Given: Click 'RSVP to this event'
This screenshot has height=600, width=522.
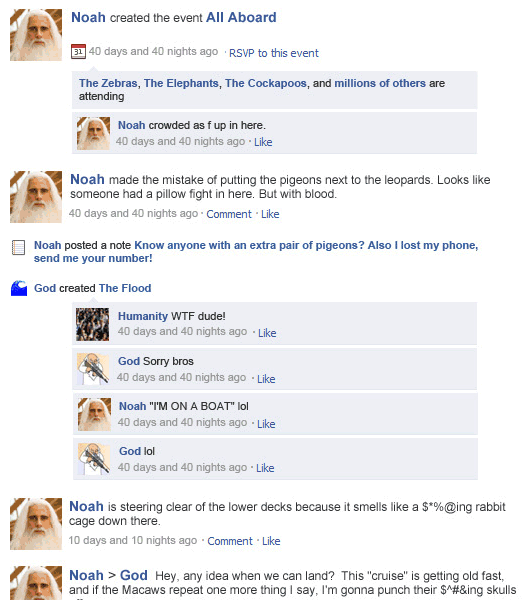Looking at the screenshot, I should (x=274, y=53).
